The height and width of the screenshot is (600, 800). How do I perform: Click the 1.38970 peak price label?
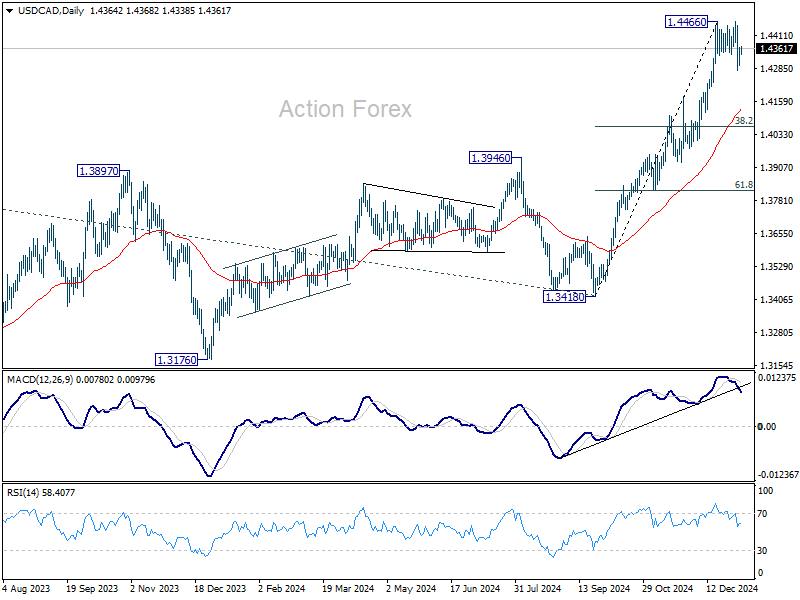pyautogui.click(x=98, y=171)
